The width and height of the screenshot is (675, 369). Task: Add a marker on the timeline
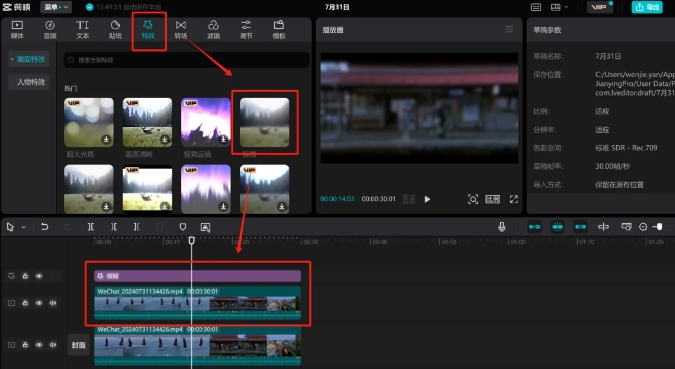click(x=183, y=227)
